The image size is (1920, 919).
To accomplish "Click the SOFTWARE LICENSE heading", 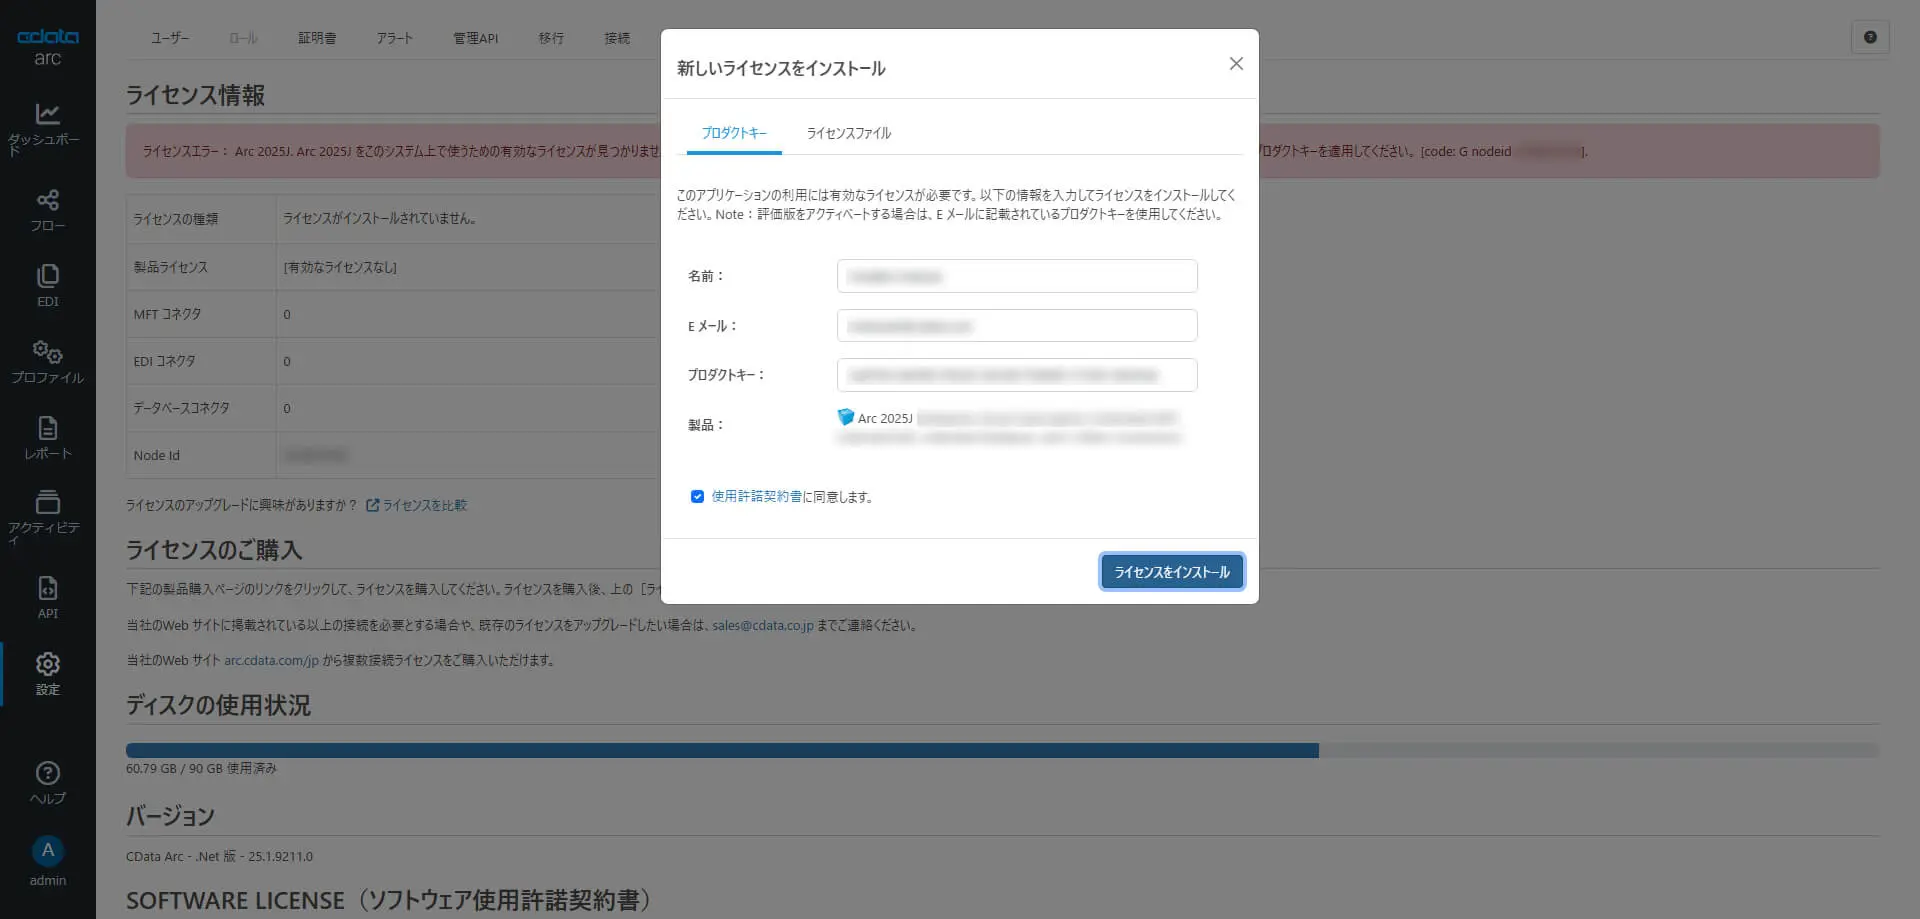I will coord(388,900).
